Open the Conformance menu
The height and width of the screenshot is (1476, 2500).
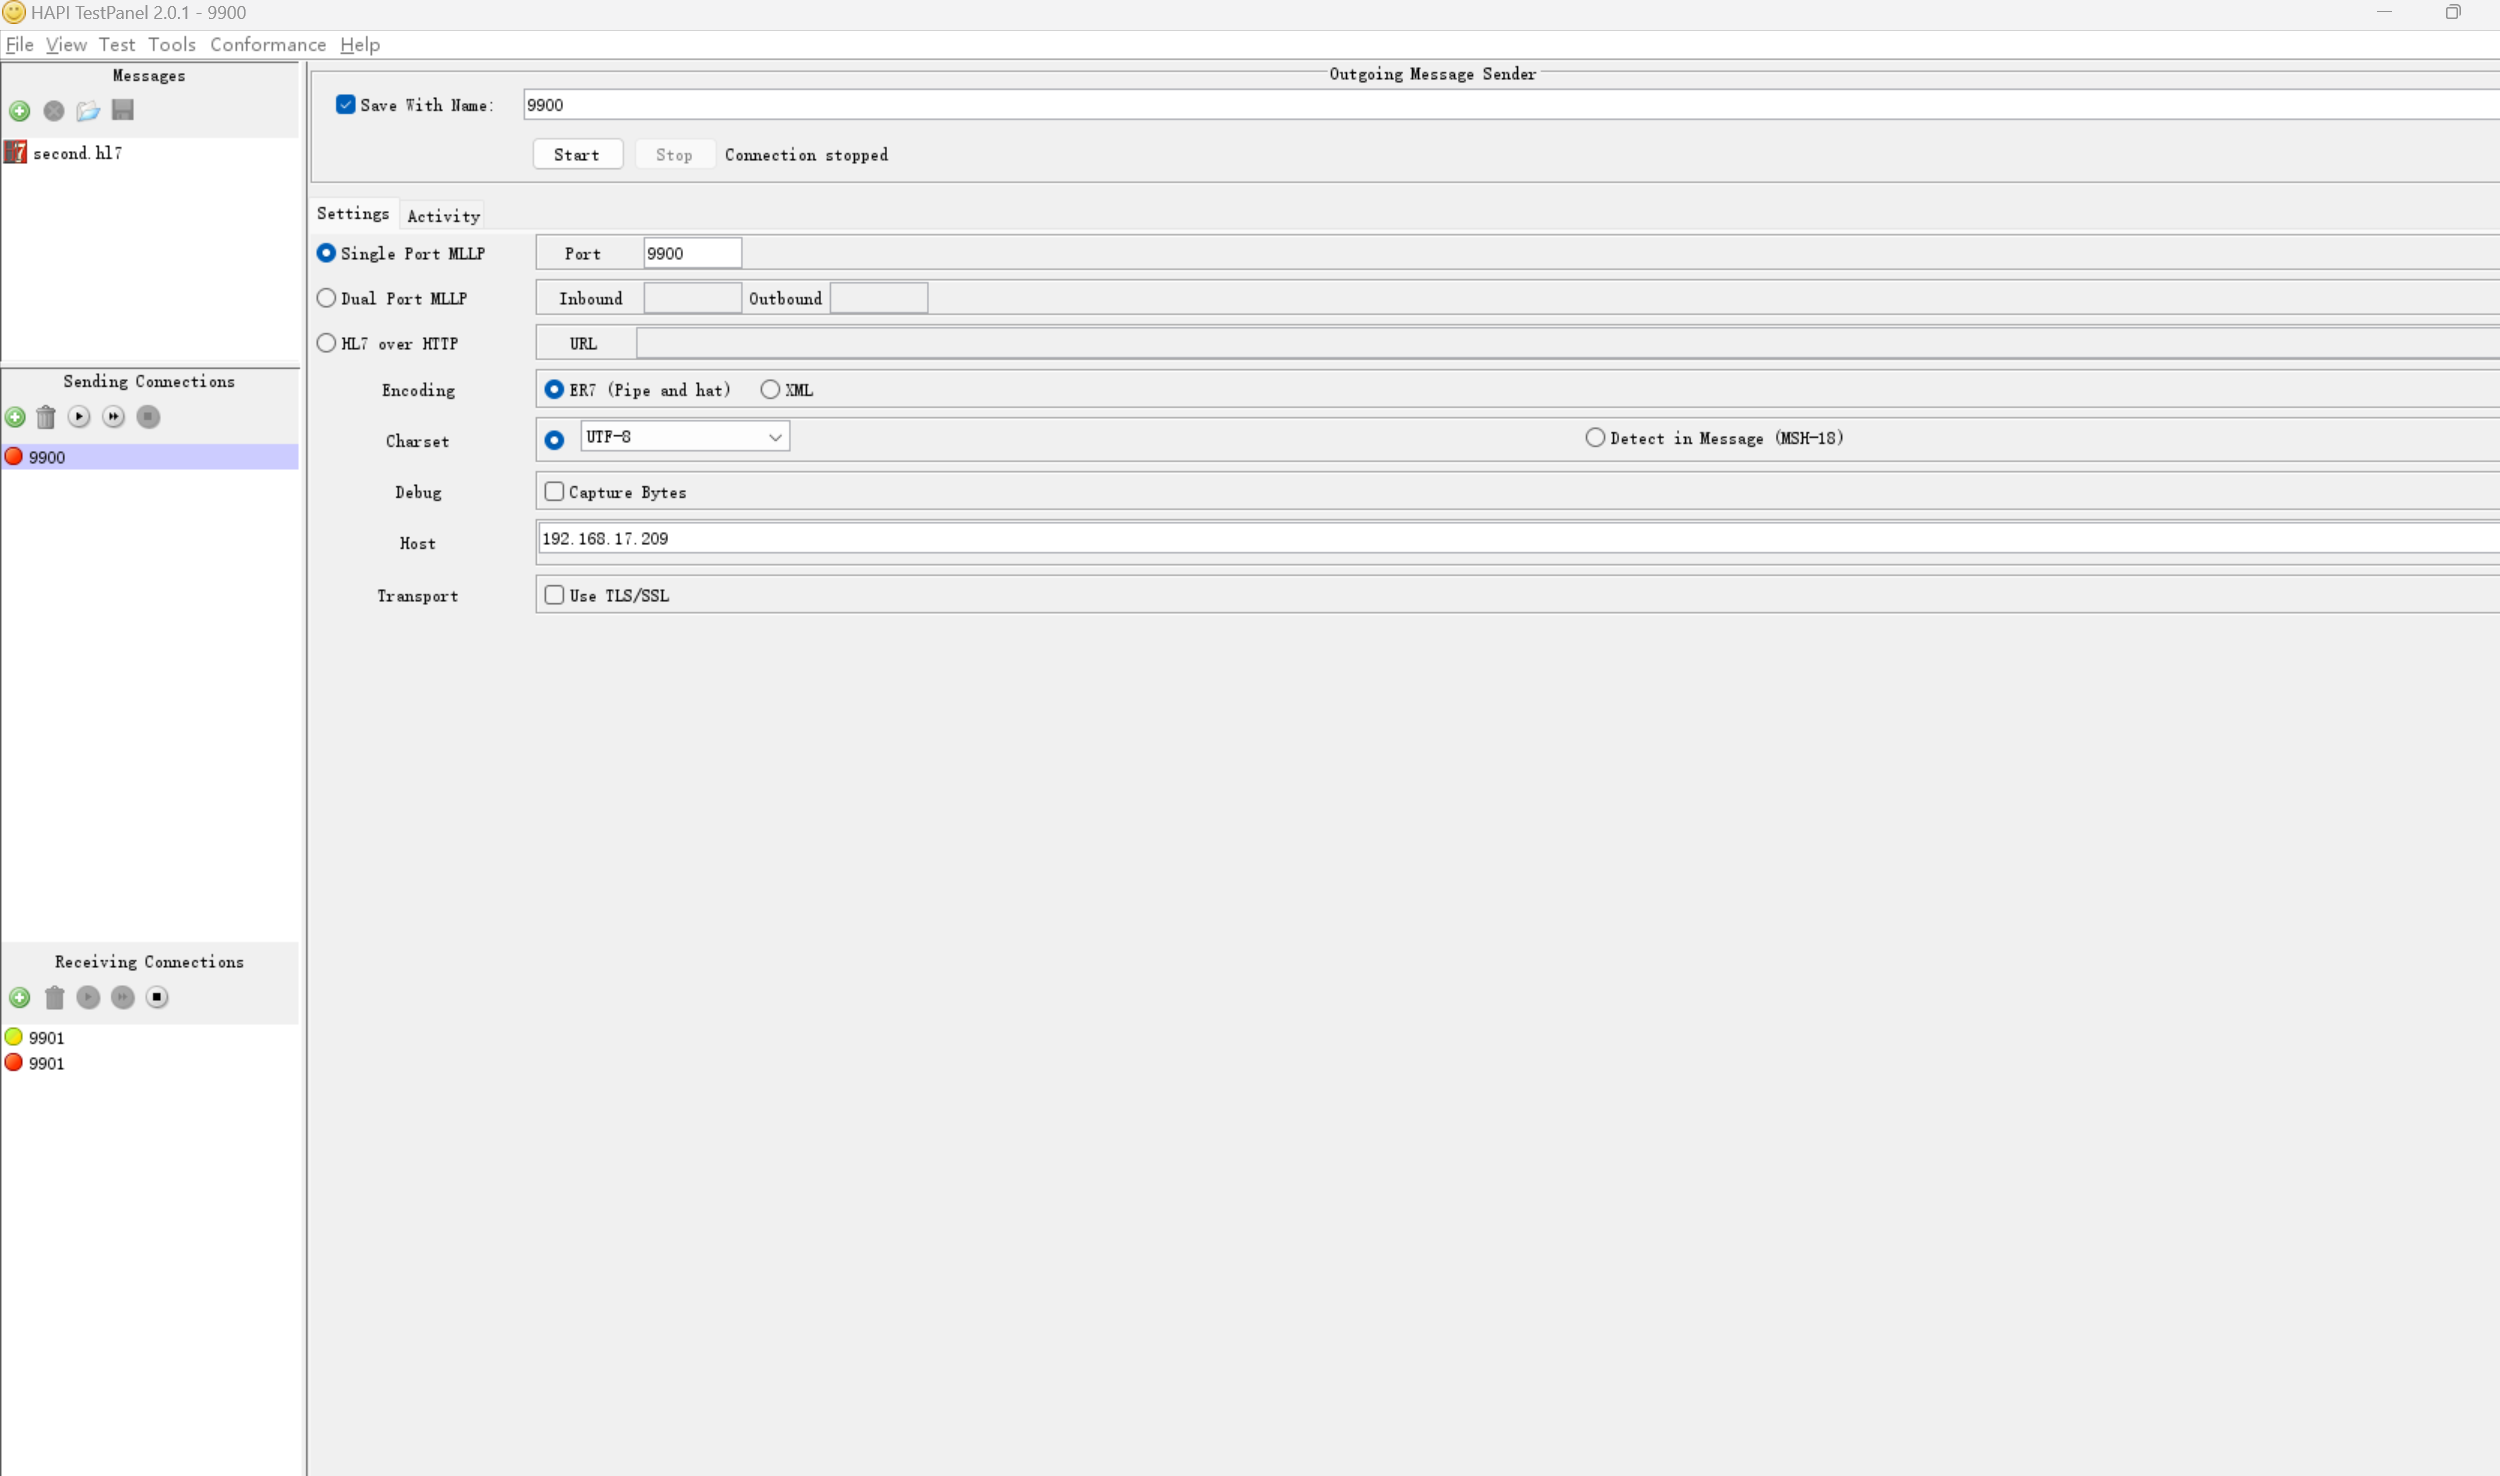point(267,44)
